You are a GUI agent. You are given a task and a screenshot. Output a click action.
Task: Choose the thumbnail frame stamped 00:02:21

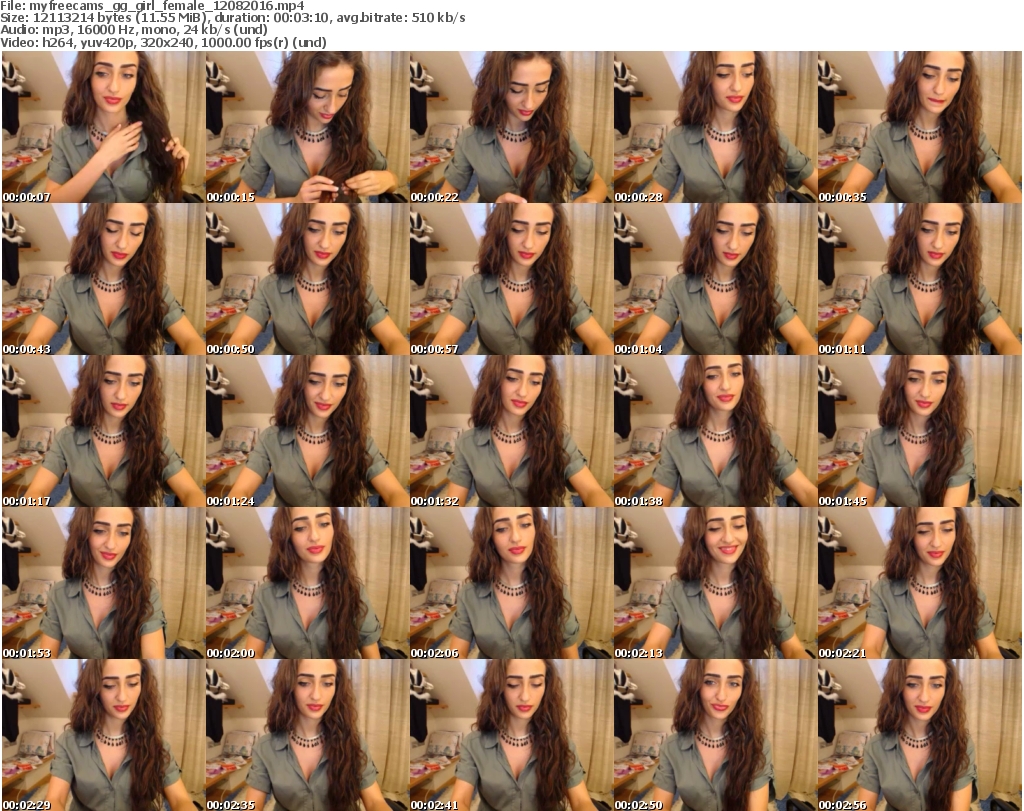(920, 583)
